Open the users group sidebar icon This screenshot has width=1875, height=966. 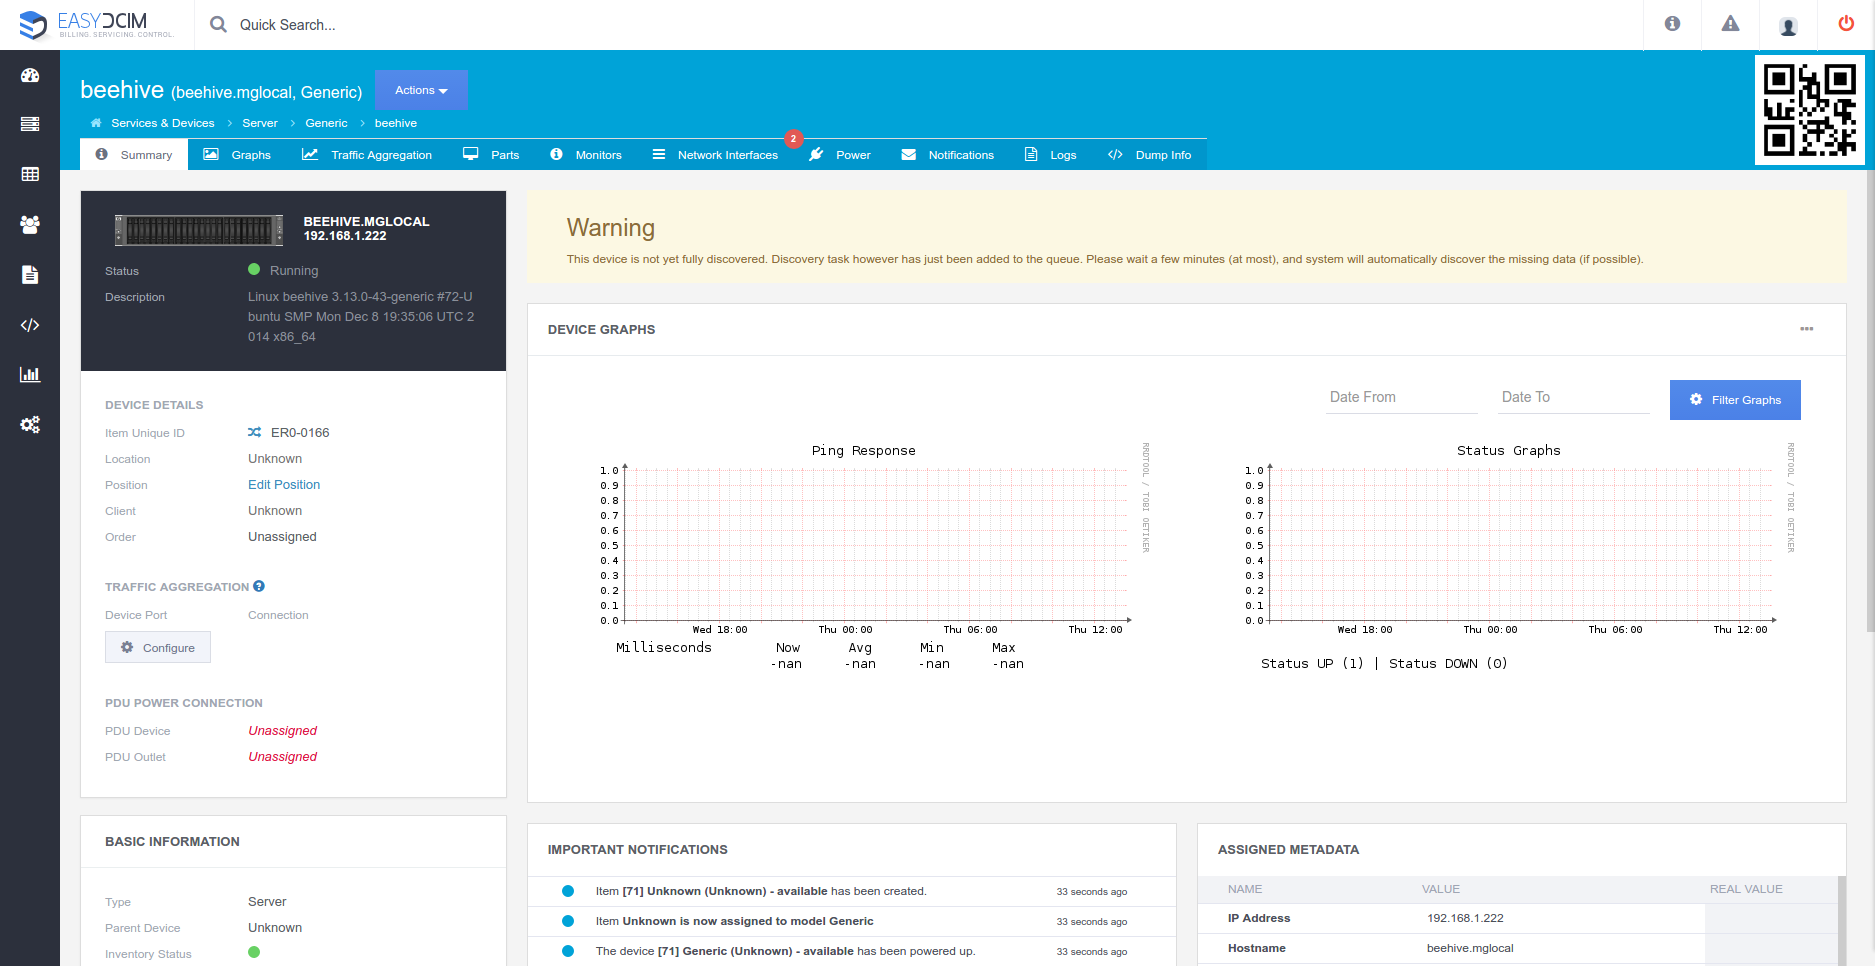click(x=30, y=225)
